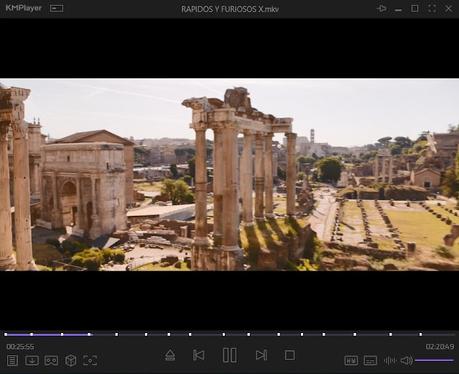Image resolution: width=459 pixels, height=374 pixels.
Task: Pin the player window always on top
Action: (382, 8)
